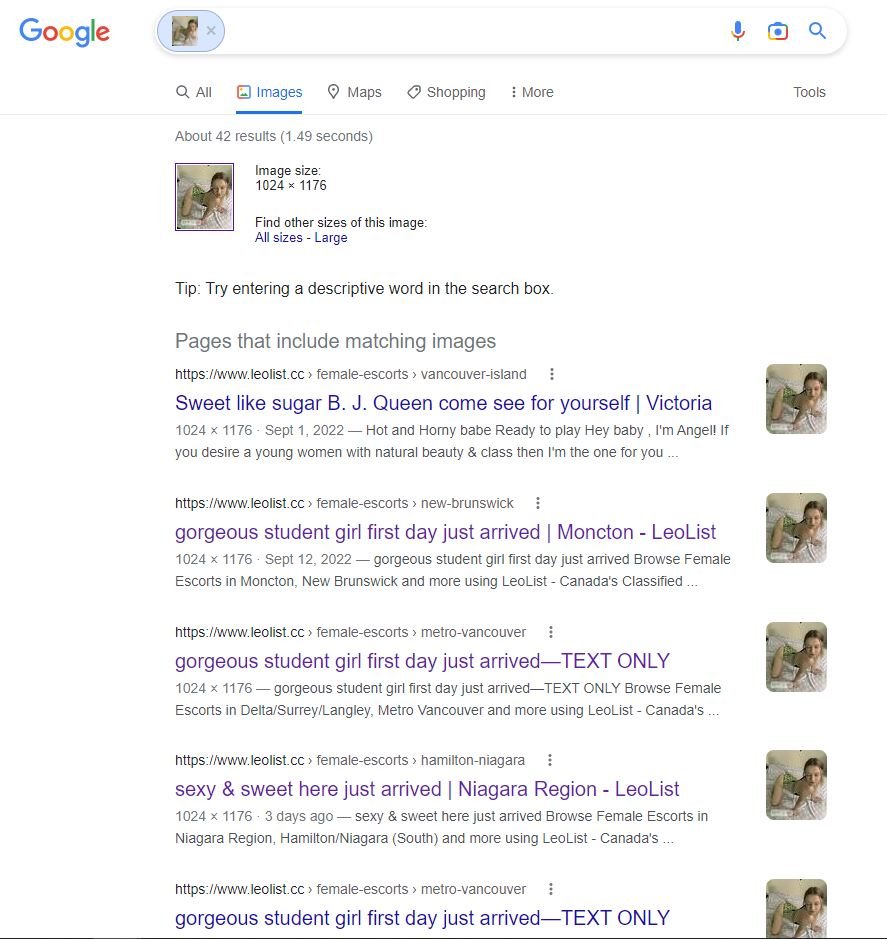Switch to the Shopping tab
Screen dimensions: 887x939
(446, 92)
